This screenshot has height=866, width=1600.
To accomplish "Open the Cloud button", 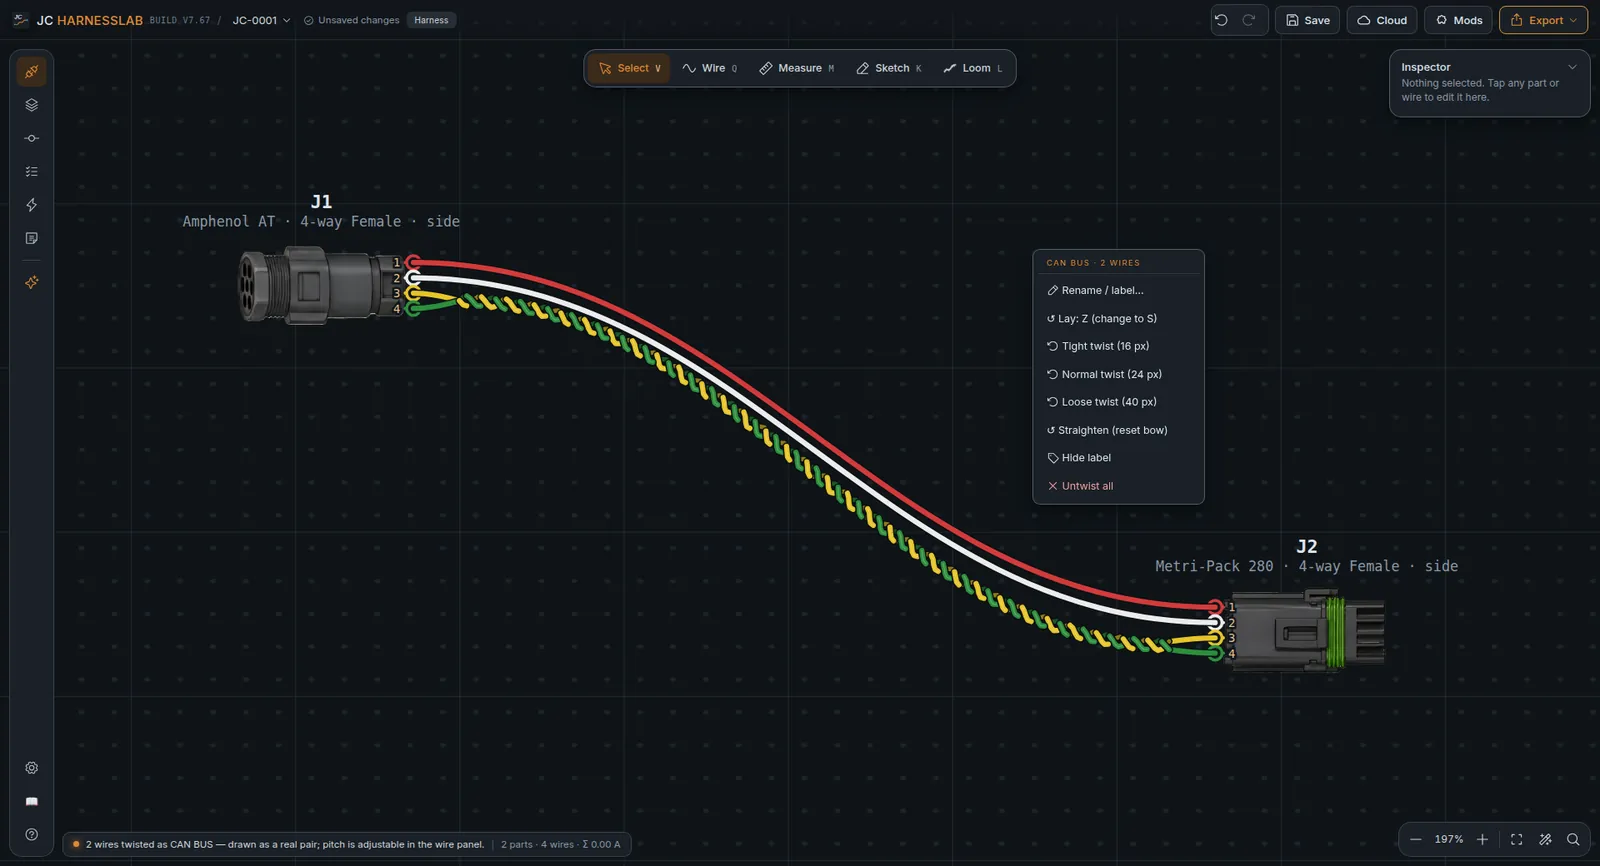I will 1382,20.
